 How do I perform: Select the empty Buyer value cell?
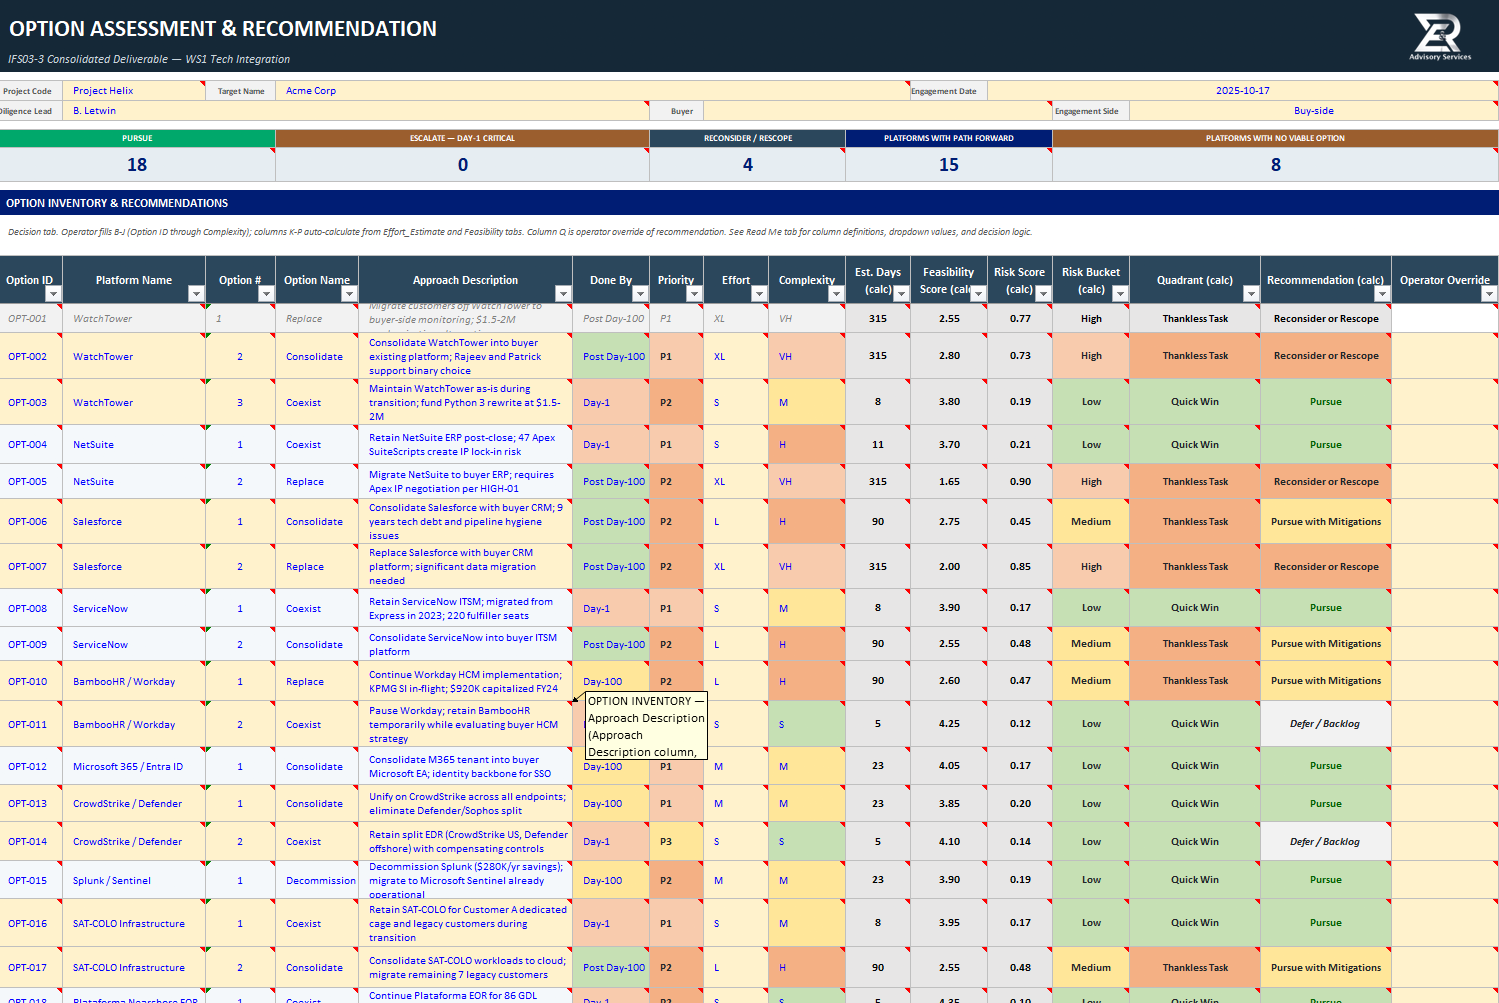pos(878,111)
